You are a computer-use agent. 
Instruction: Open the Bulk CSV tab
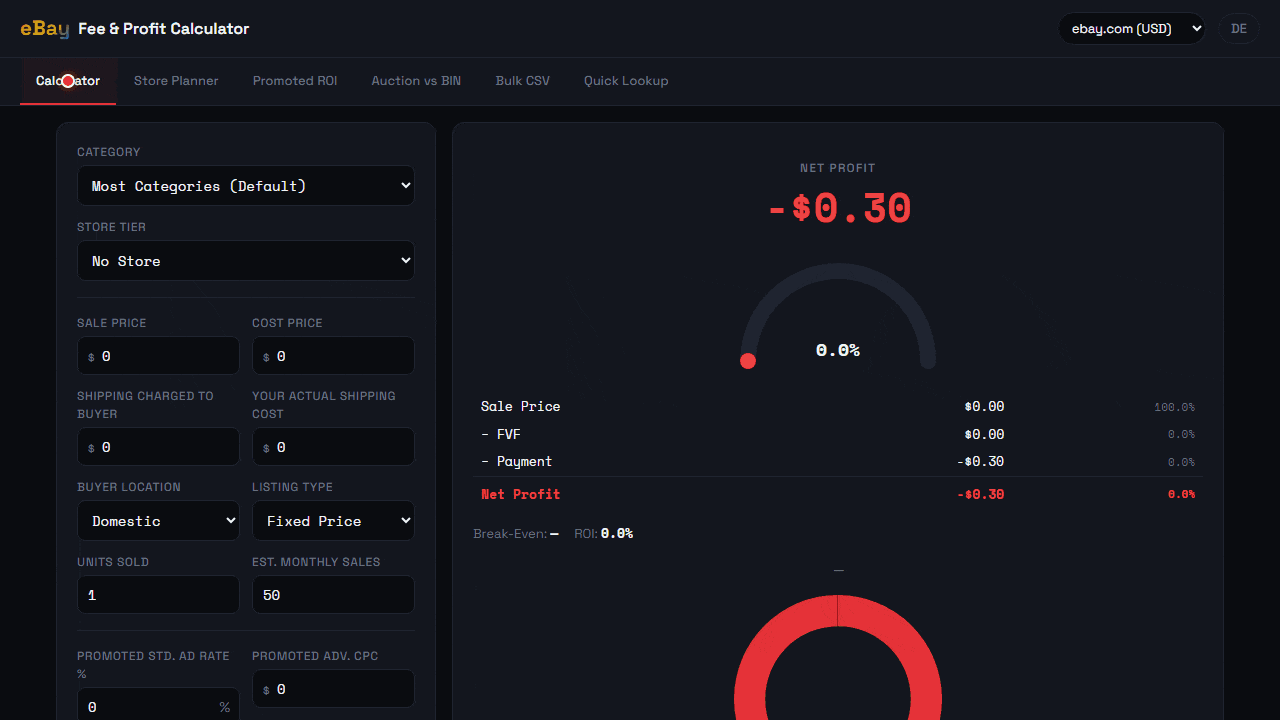tap(523, 81)
